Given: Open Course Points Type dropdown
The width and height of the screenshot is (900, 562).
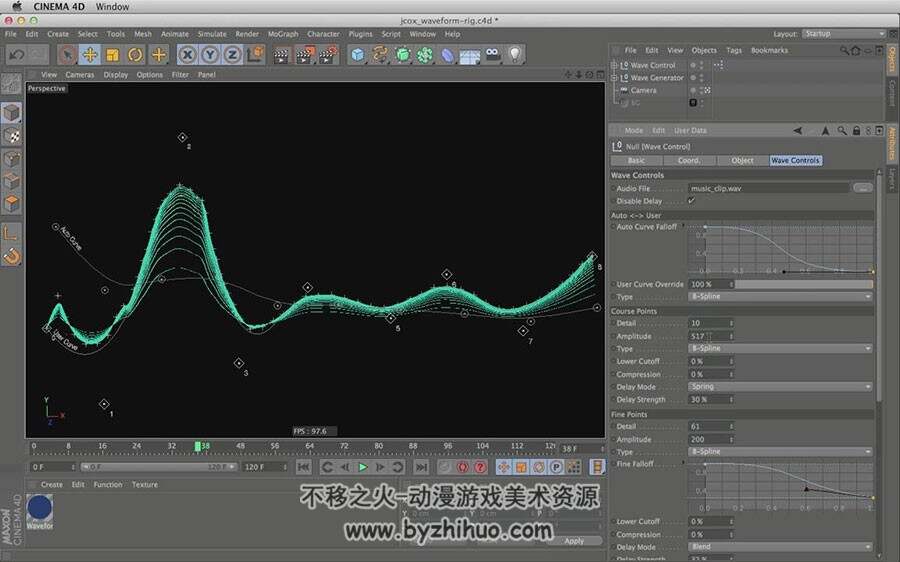Looking at the screenshot, I should [780, 348].
